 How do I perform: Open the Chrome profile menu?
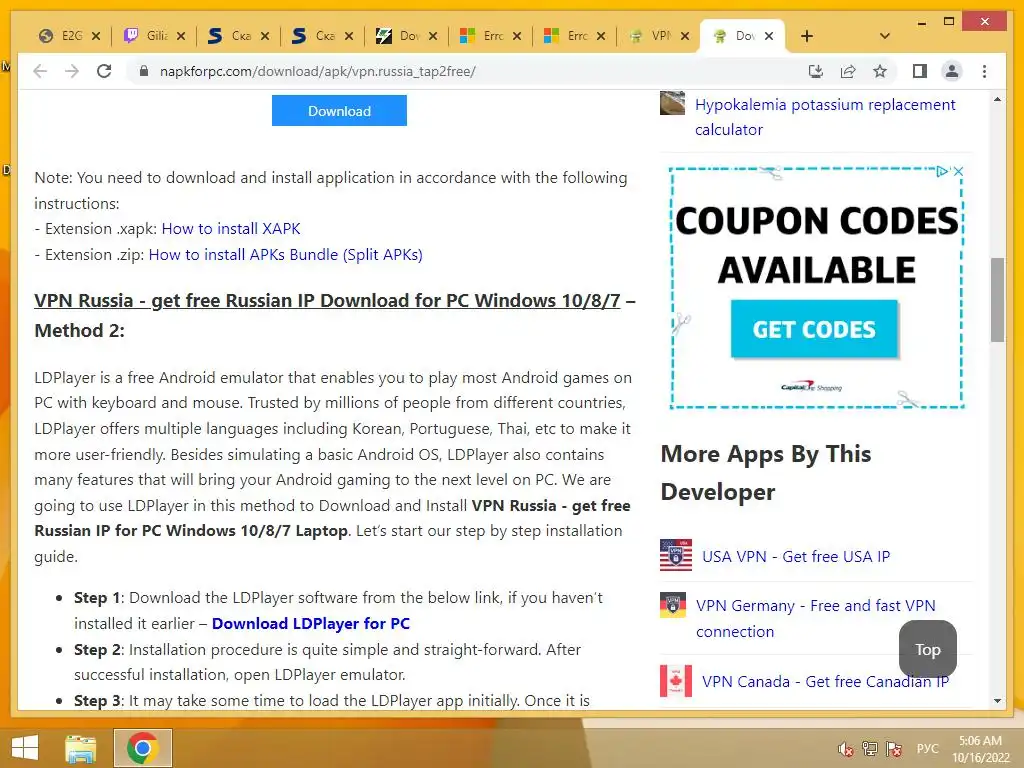[x=952, y=71]
